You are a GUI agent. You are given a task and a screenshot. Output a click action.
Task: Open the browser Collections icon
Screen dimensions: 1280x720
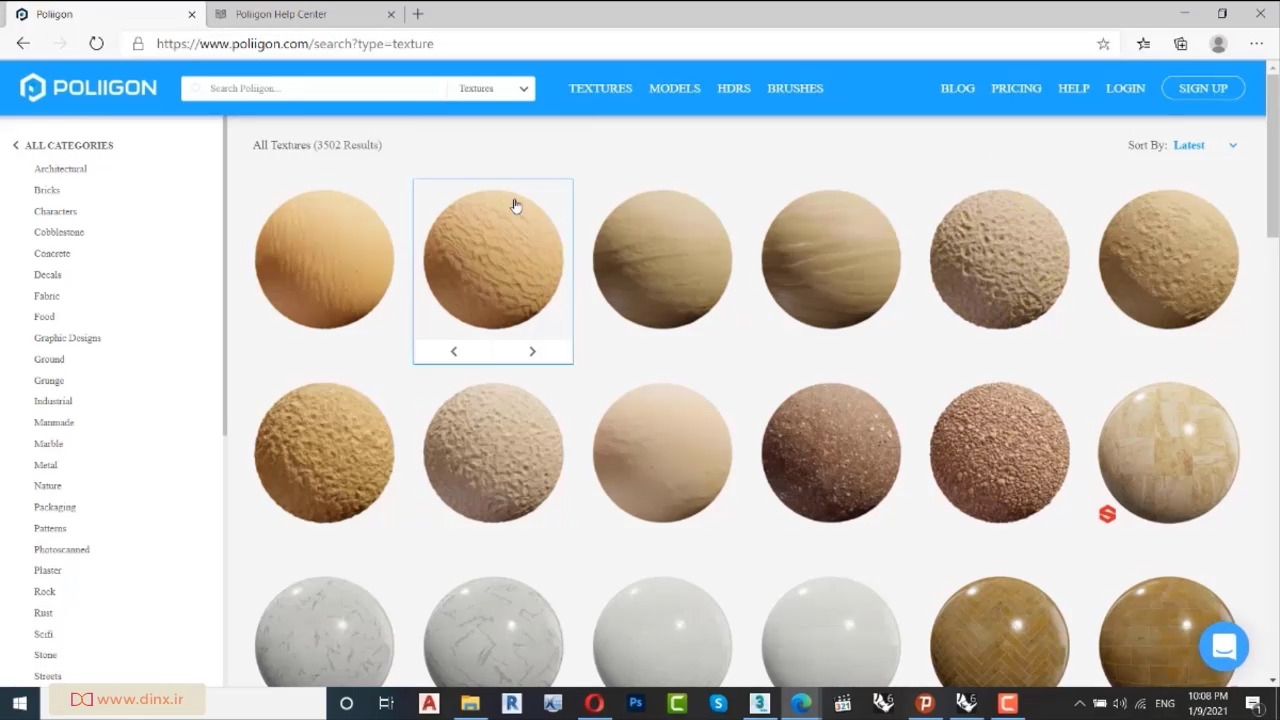[x=1181, y=44]
